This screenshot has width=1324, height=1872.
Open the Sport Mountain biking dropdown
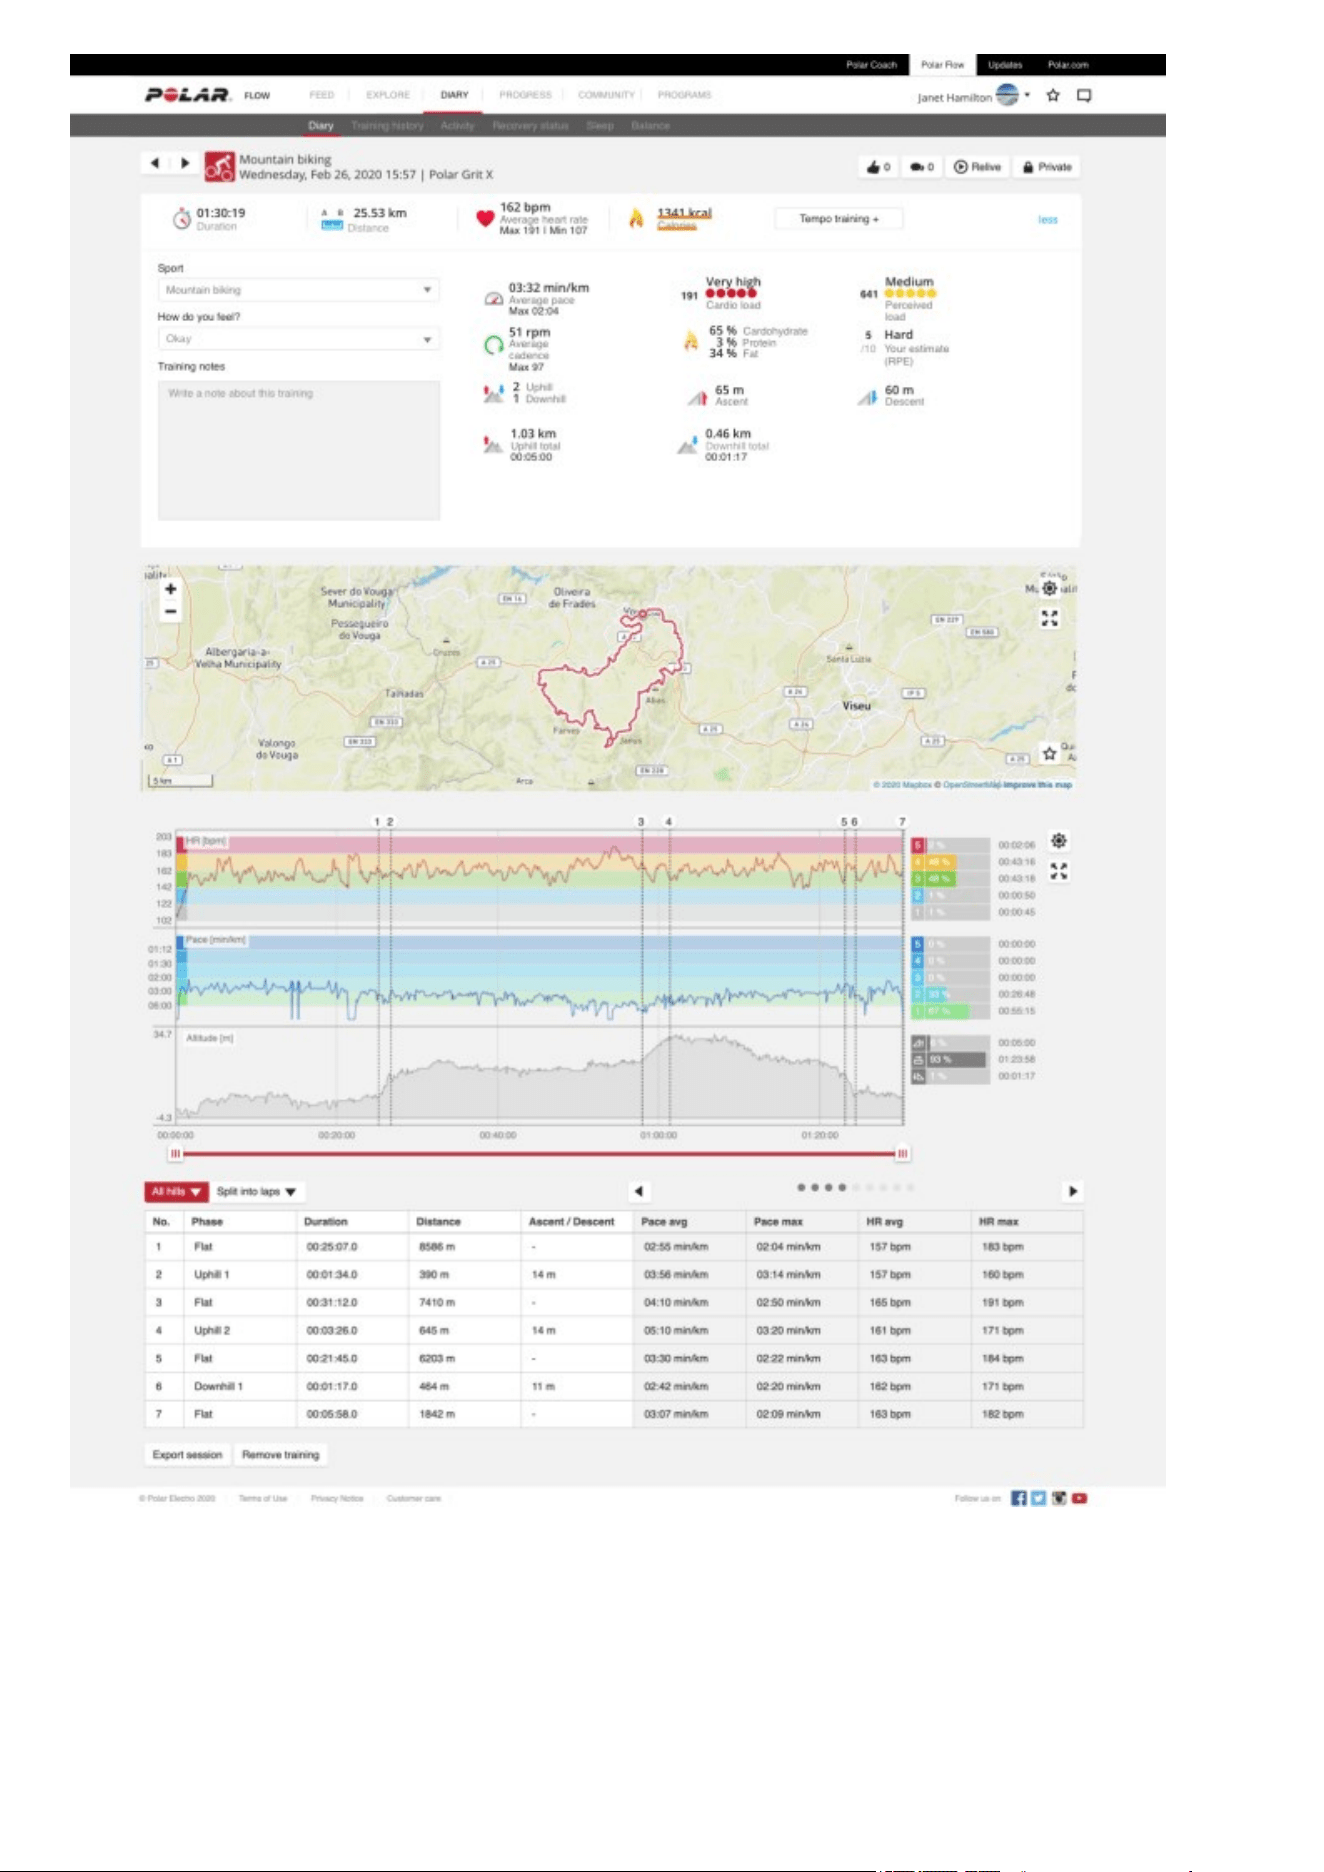299,290
